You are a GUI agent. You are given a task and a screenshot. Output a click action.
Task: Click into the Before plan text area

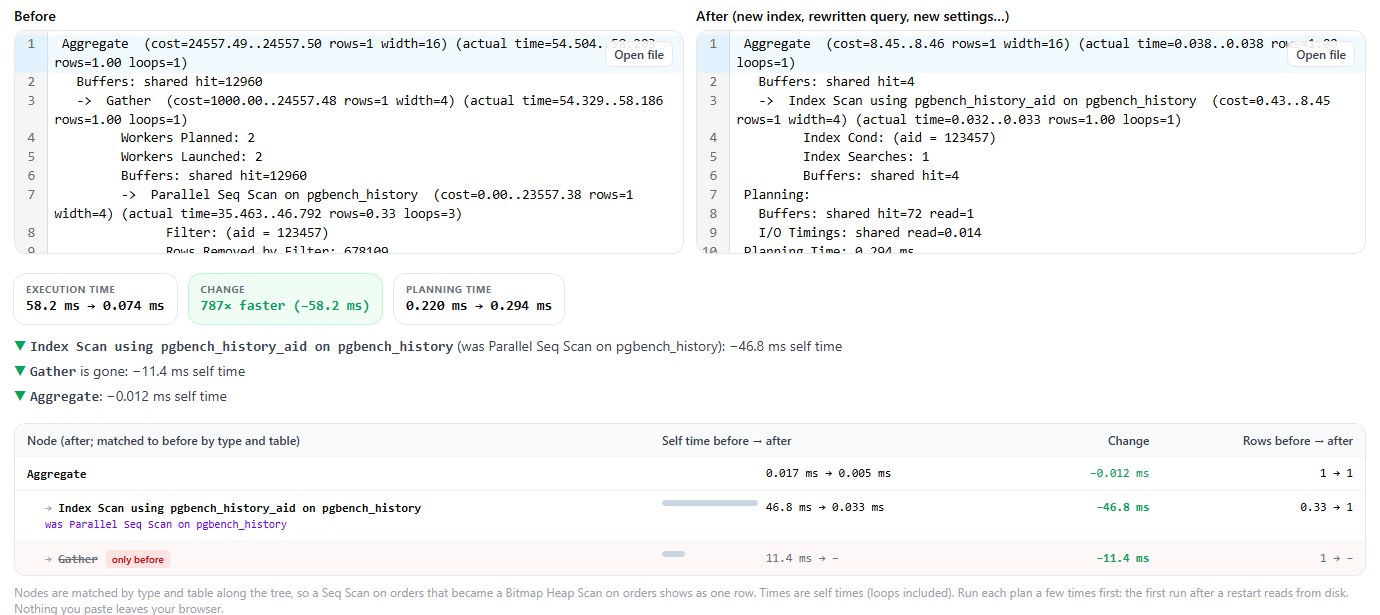pyautogui.click(x=349, y=142)
